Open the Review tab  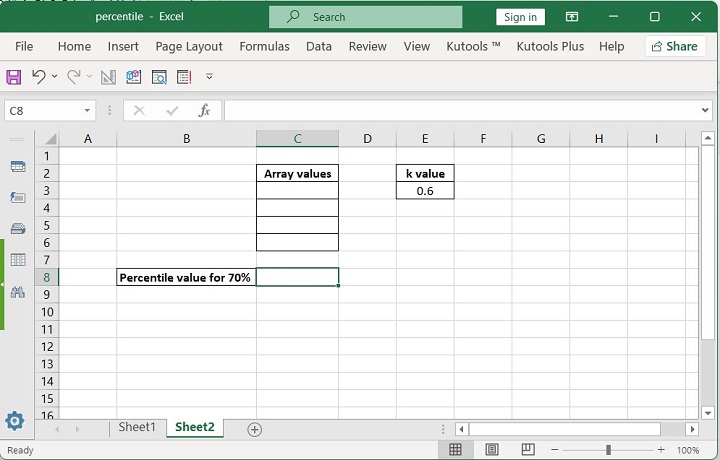tap(367, 46)
